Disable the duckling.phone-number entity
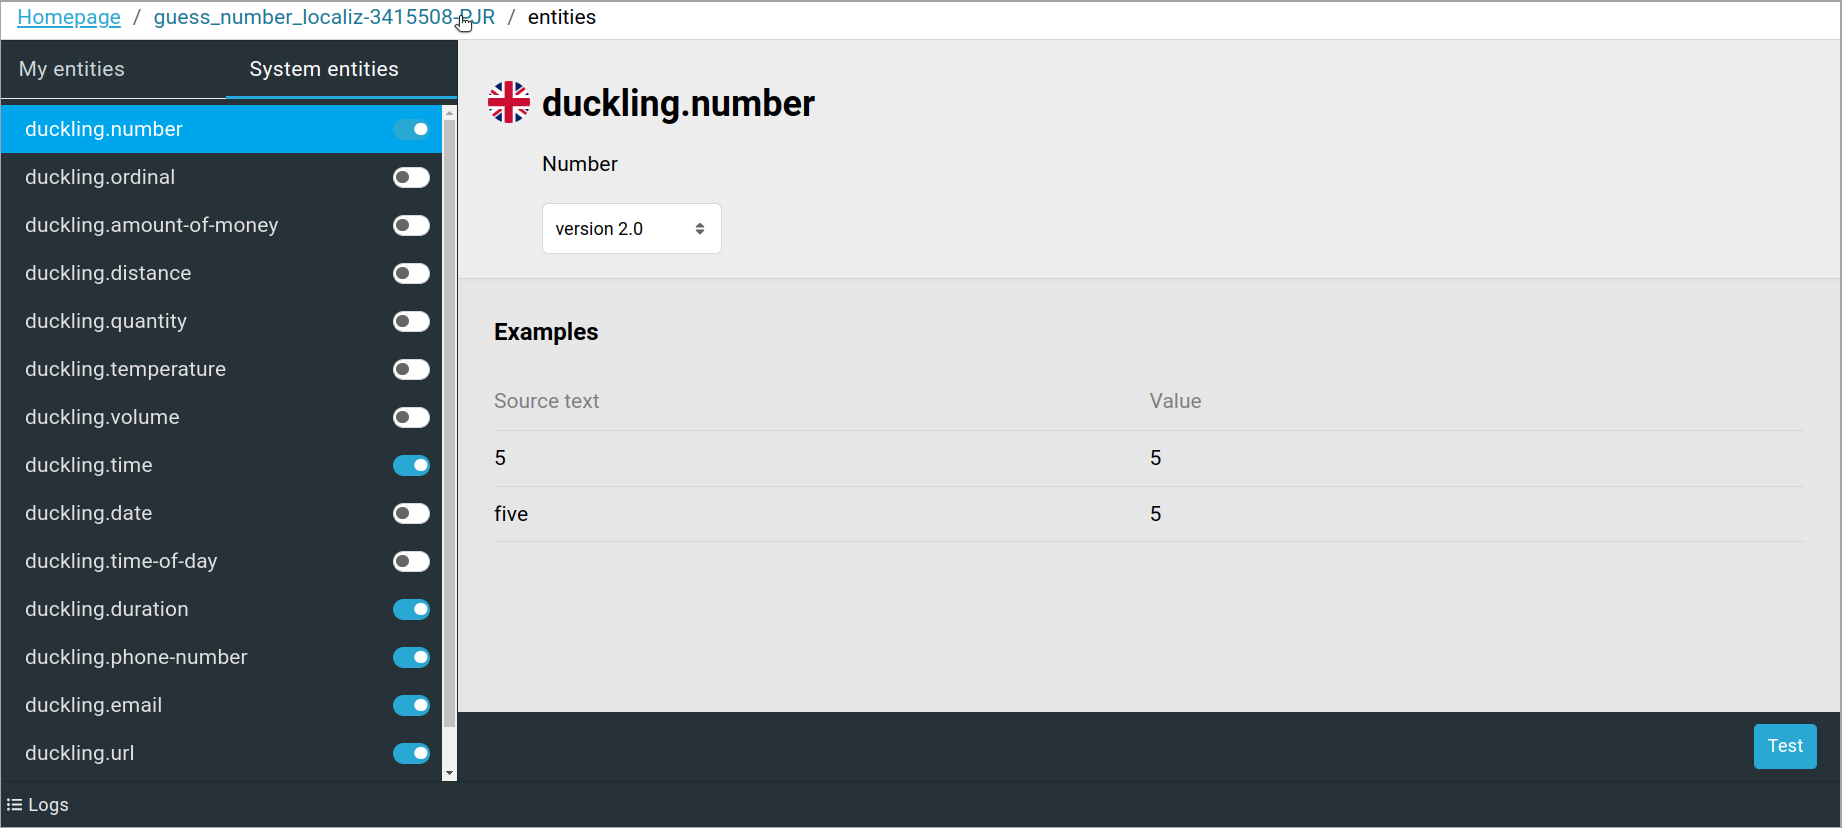This screenshot has width=1842, height=828. click(411, 657)
